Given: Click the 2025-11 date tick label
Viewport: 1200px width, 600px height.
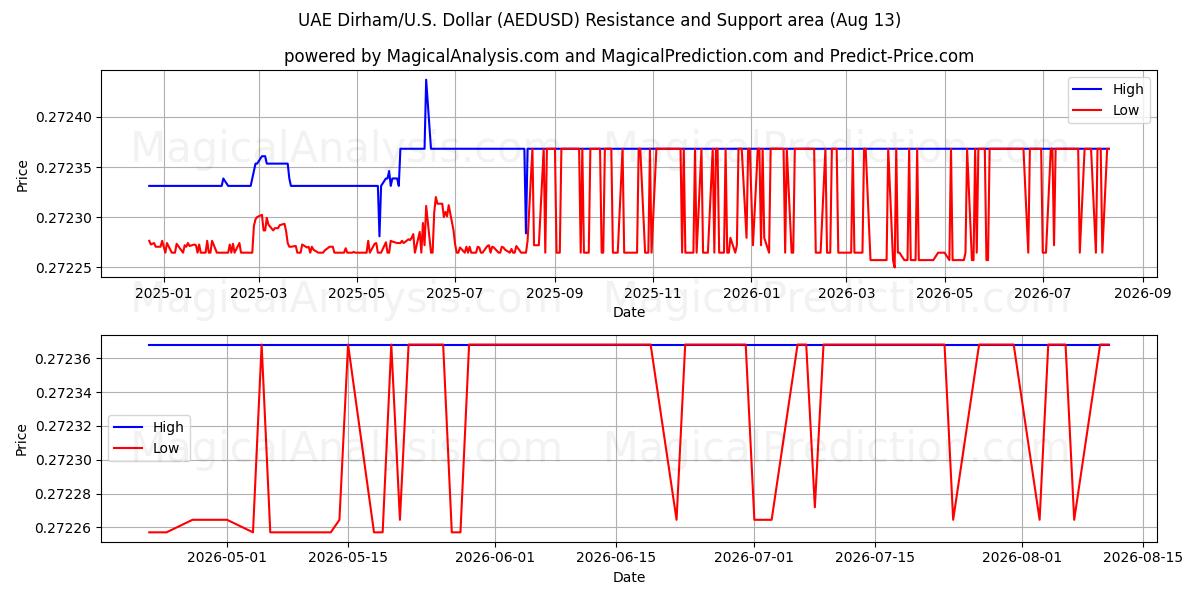Looking at the screenshot, I should click(x=652, y=293).
